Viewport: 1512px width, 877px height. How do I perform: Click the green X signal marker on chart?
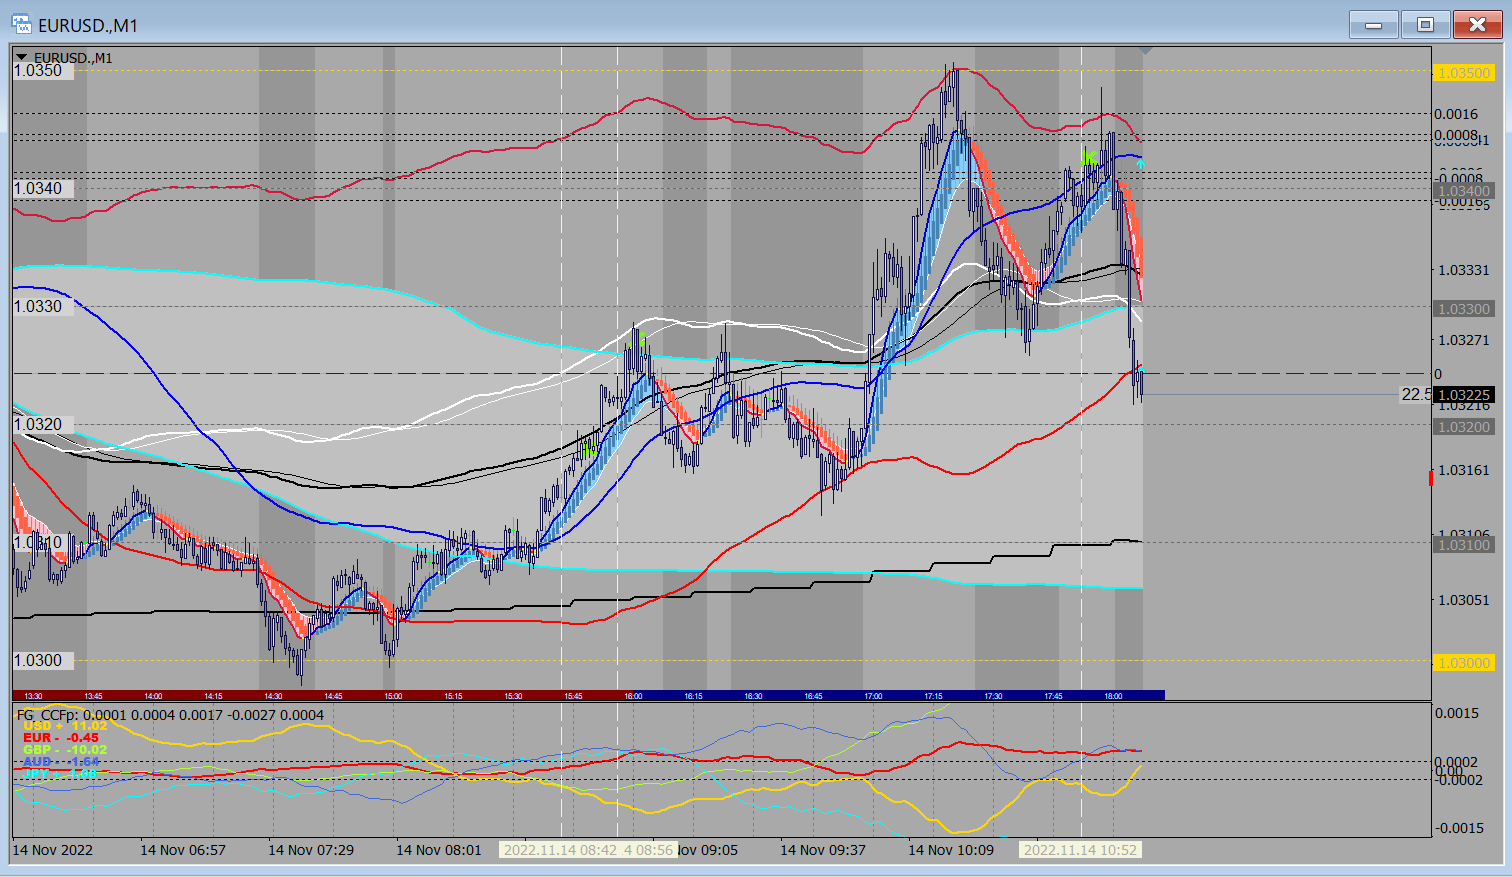point(1089,156)
